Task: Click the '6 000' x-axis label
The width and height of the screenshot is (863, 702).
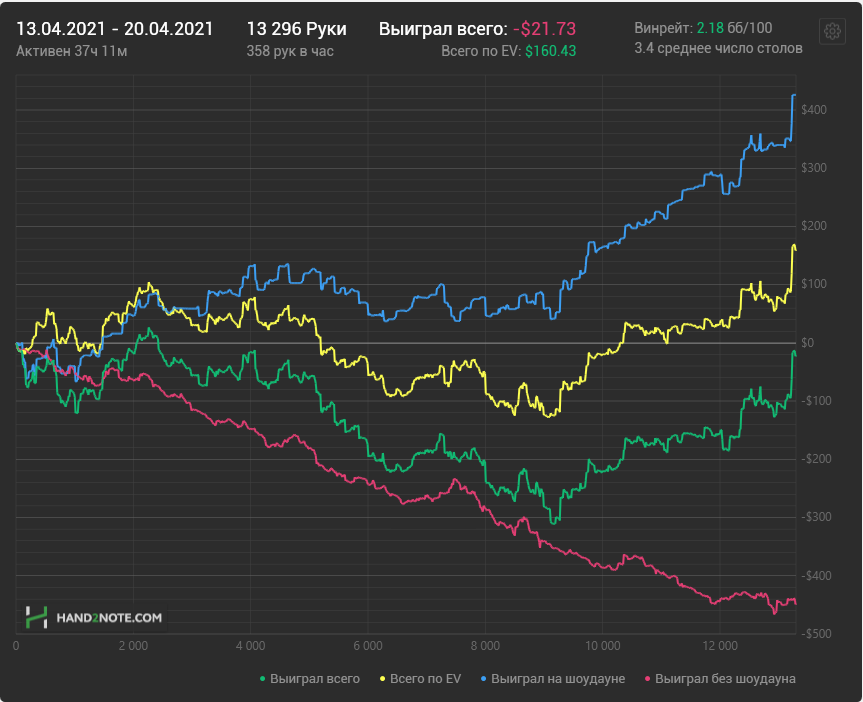Action: (x=368, y=646)
